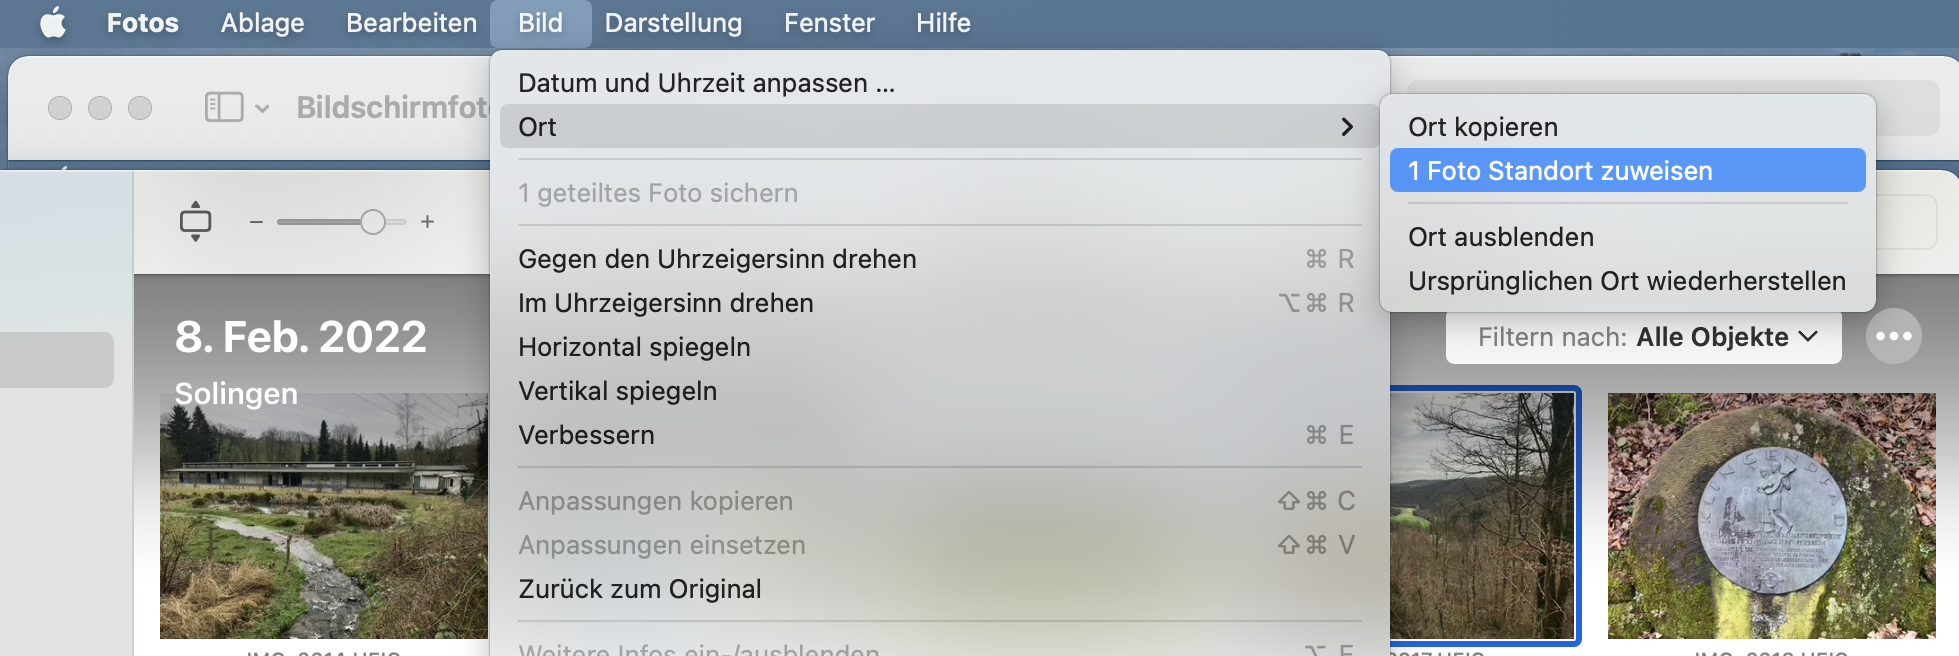Click Ursprünglichen Ort wiederherstellen
The height and width of the screenshot is (656, 1959).
(x=1626, y=281)
